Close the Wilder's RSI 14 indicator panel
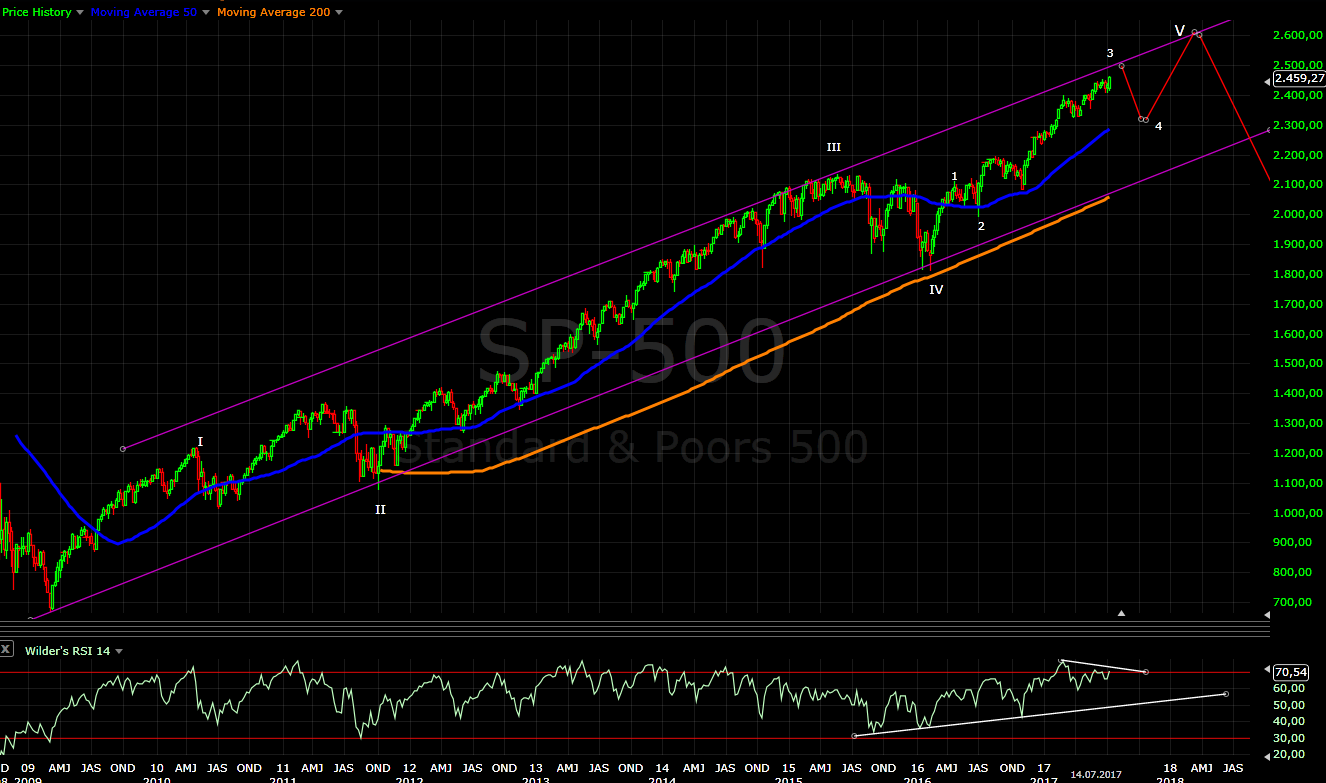Image resolution: width=1326 pixels, height=783 pixels. coord(7,650)
